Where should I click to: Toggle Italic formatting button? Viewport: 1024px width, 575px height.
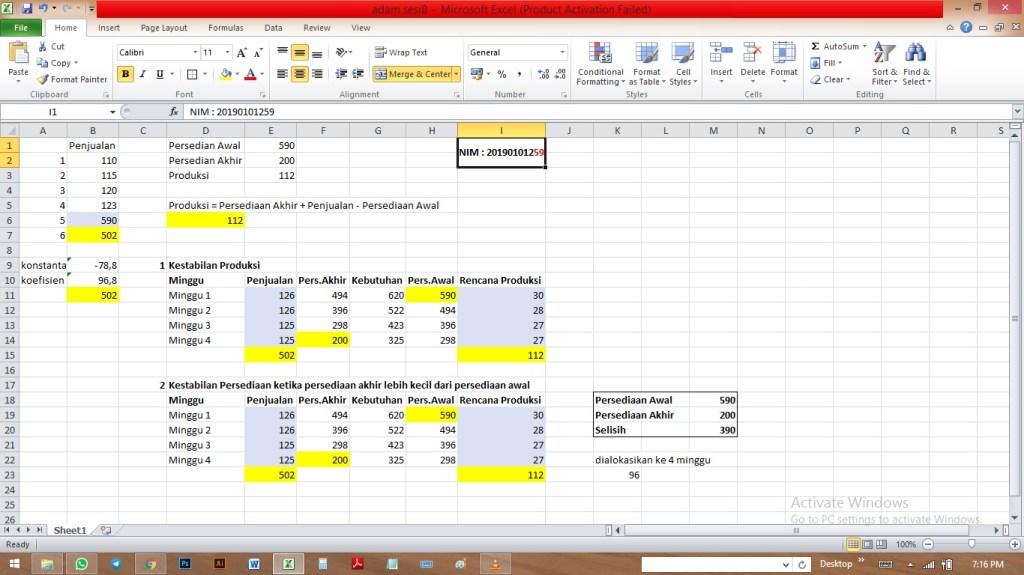tap(143, 74)
